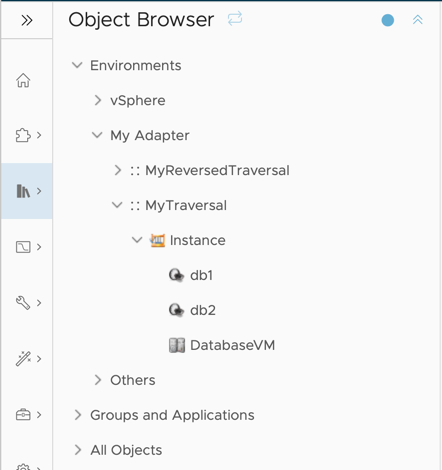Collapse the Environments tree node
The width and height of the screenshot is (442, 470).
[x=77, y=65]
